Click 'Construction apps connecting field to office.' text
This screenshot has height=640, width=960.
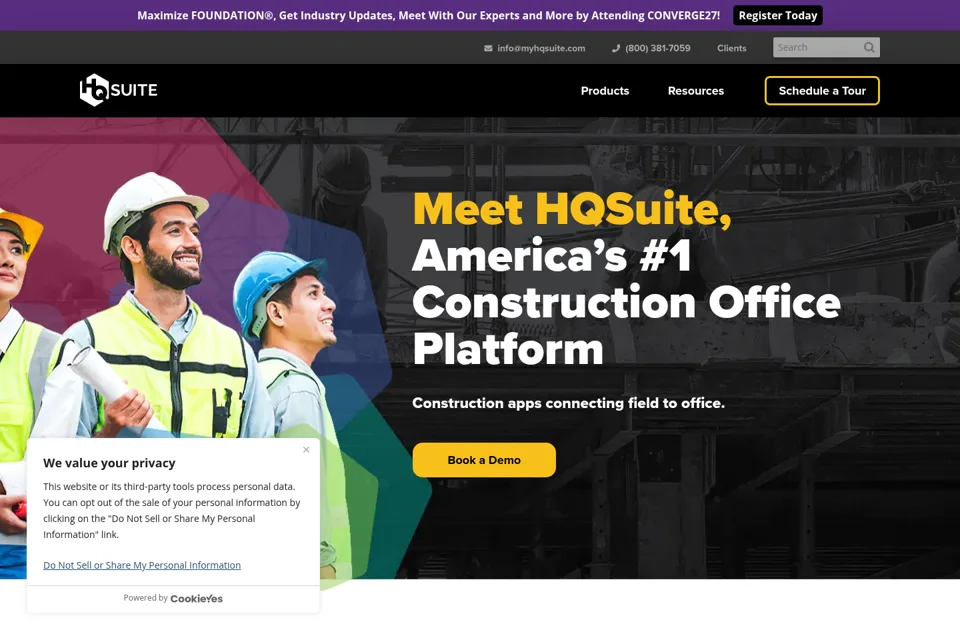(x=568, y=403)
